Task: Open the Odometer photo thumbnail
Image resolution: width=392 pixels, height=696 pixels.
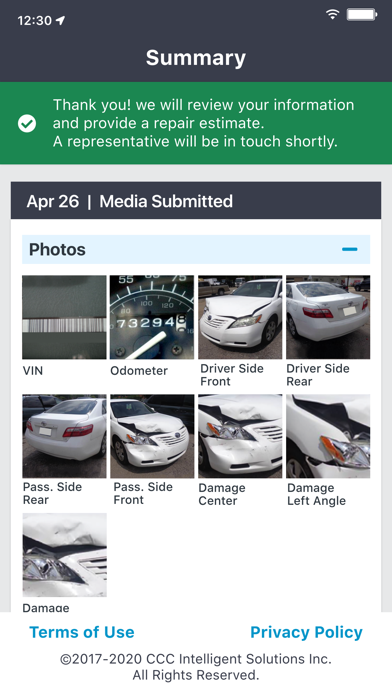Action: [152, 317]
